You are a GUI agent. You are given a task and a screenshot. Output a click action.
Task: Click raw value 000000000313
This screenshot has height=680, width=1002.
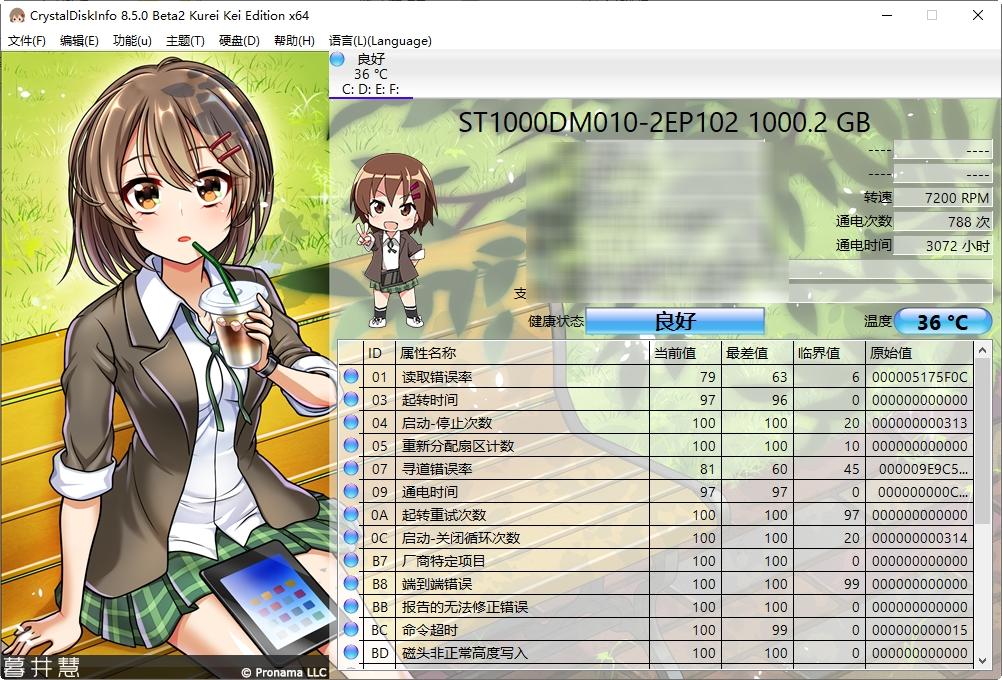pyautogui.click(x=920, y=423)
